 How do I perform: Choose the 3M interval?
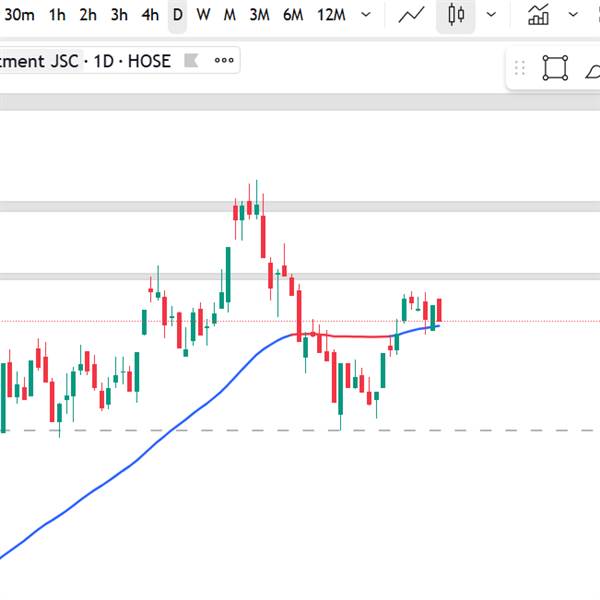pyautogui.click(x=259, y=15)
